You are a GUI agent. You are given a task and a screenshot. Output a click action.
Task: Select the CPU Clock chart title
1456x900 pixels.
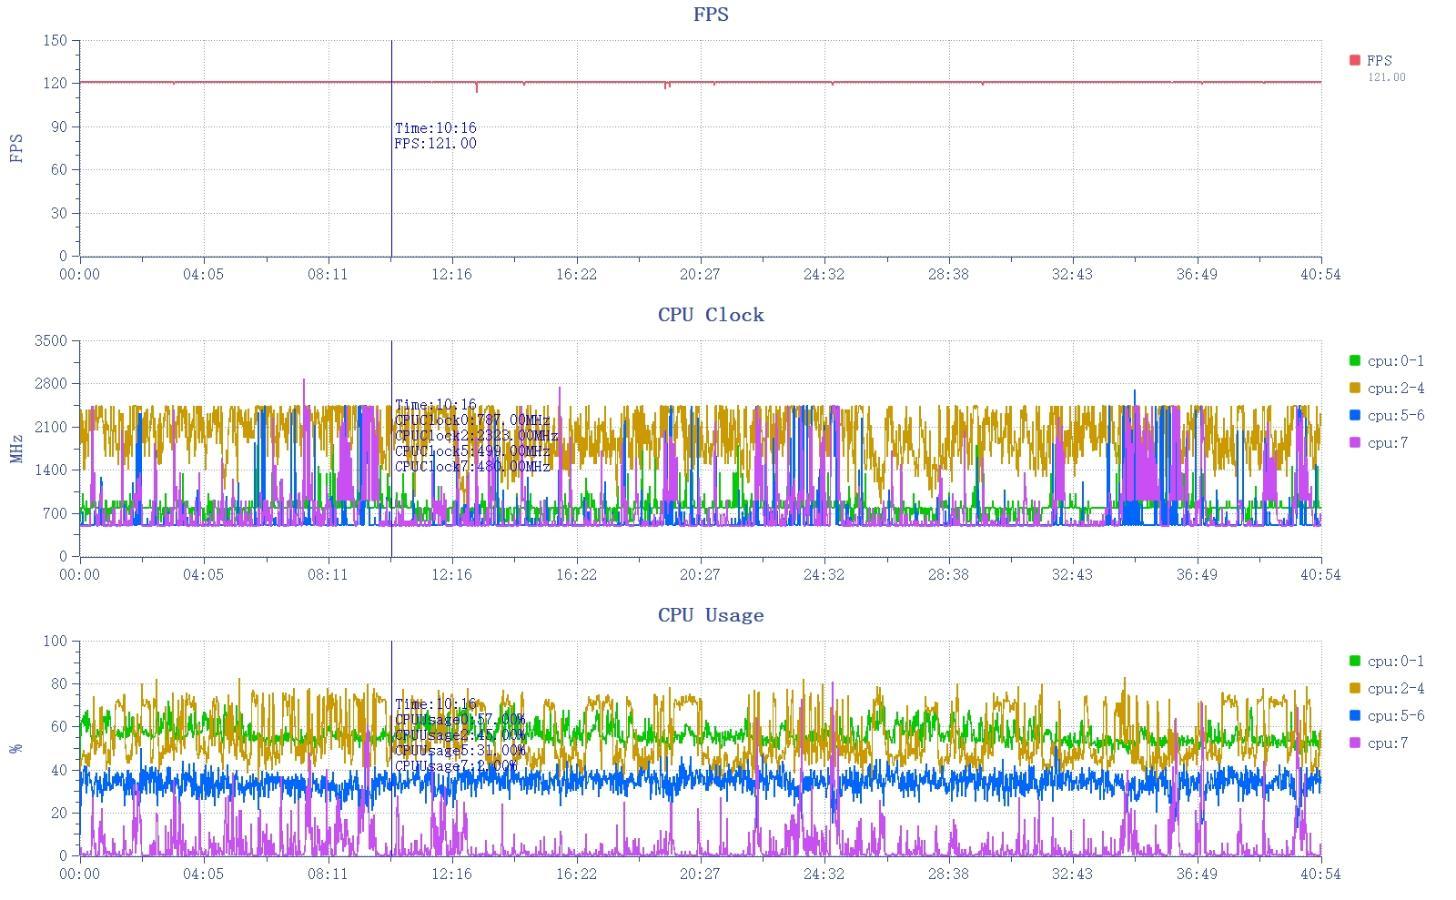click(x=711, y=314)
